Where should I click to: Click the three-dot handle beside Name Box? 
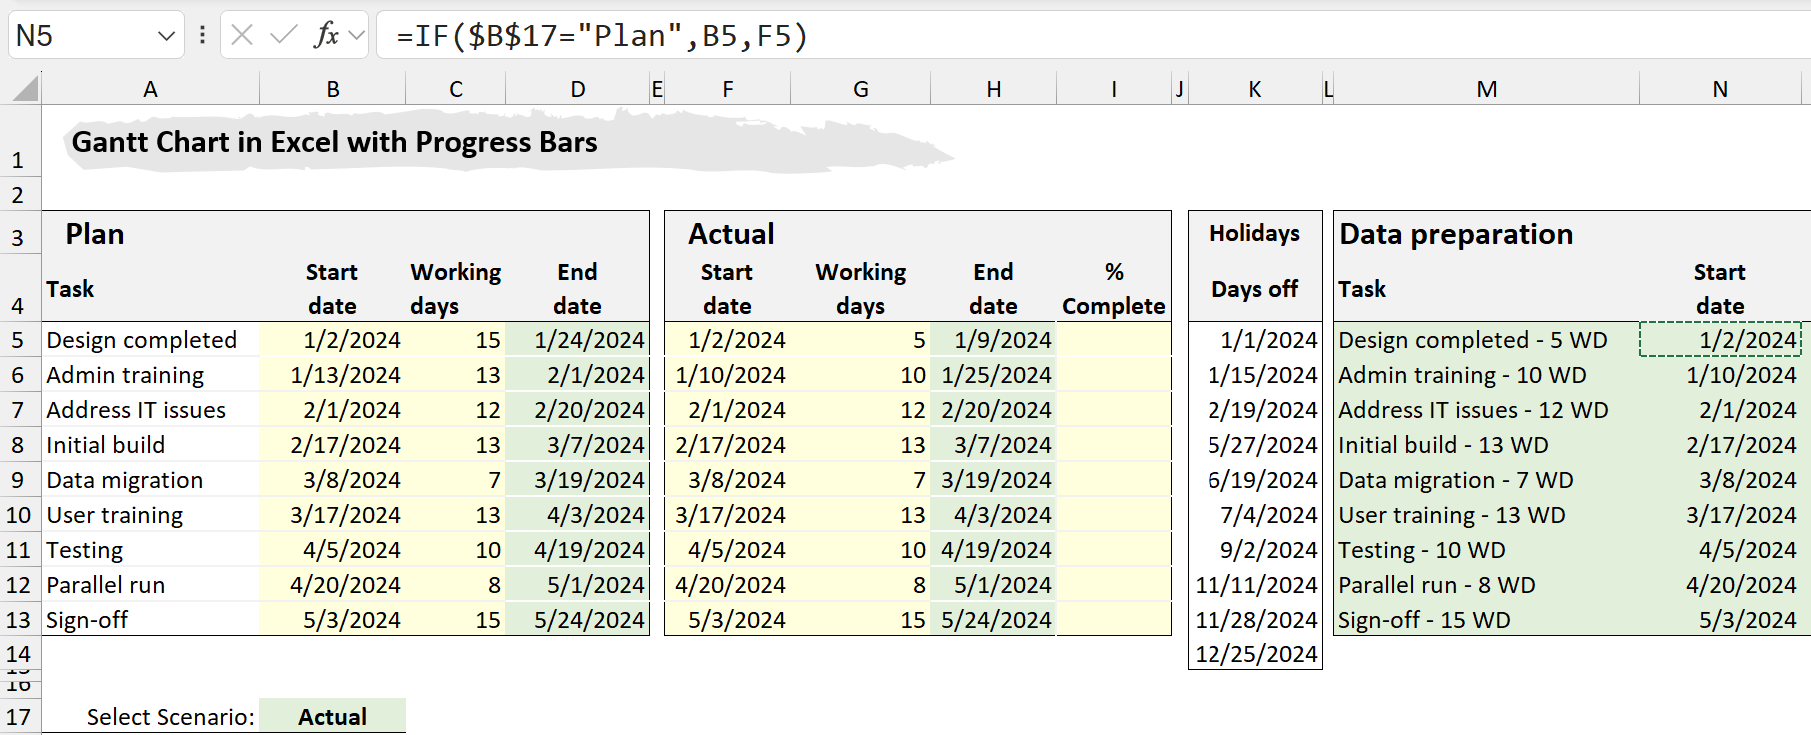tap(202, 36)
